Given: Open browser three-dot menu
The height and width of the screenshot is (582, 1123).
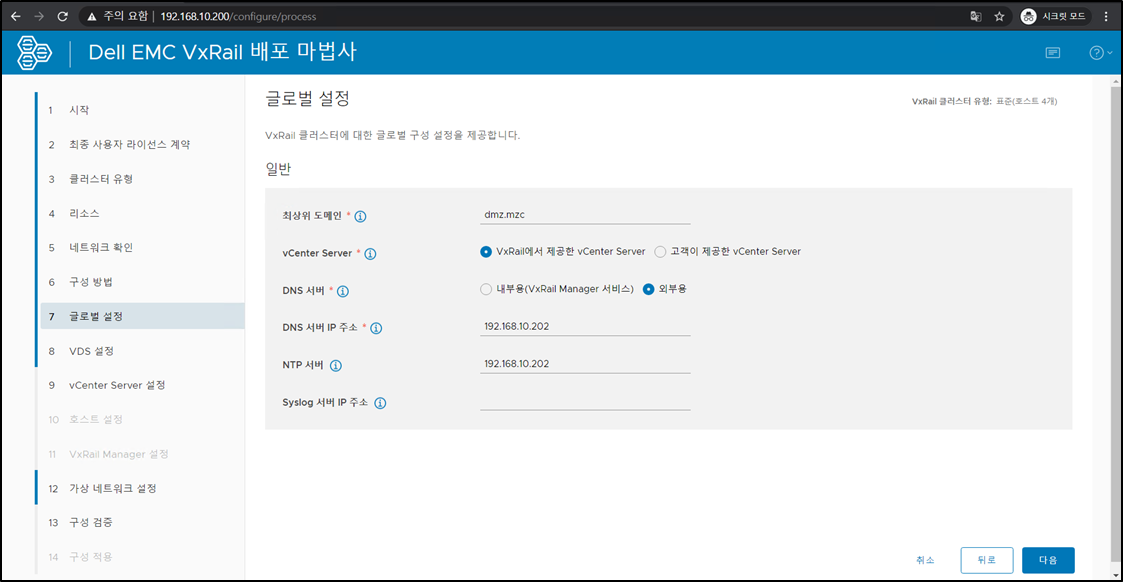Looking at the screenshot, I should [1106, 16].
